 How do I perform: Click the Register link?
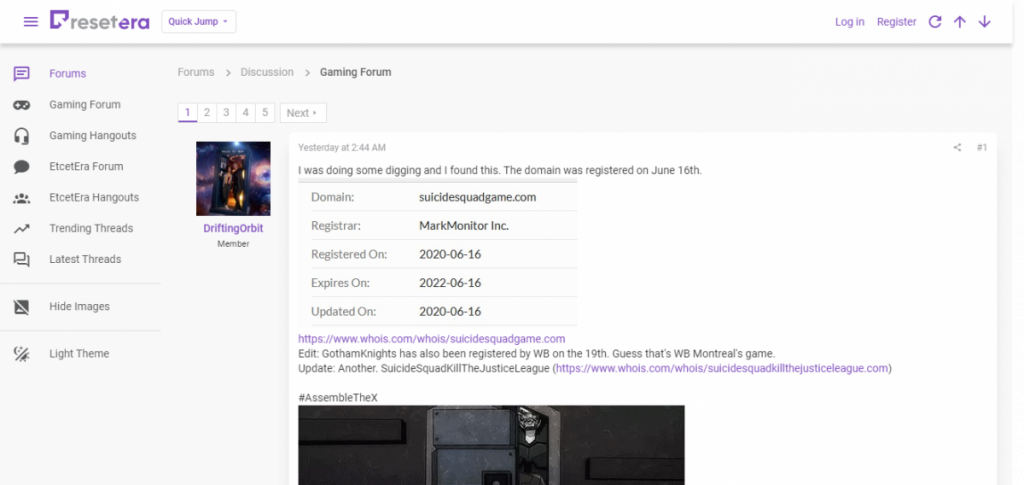(x=896, y=22)
